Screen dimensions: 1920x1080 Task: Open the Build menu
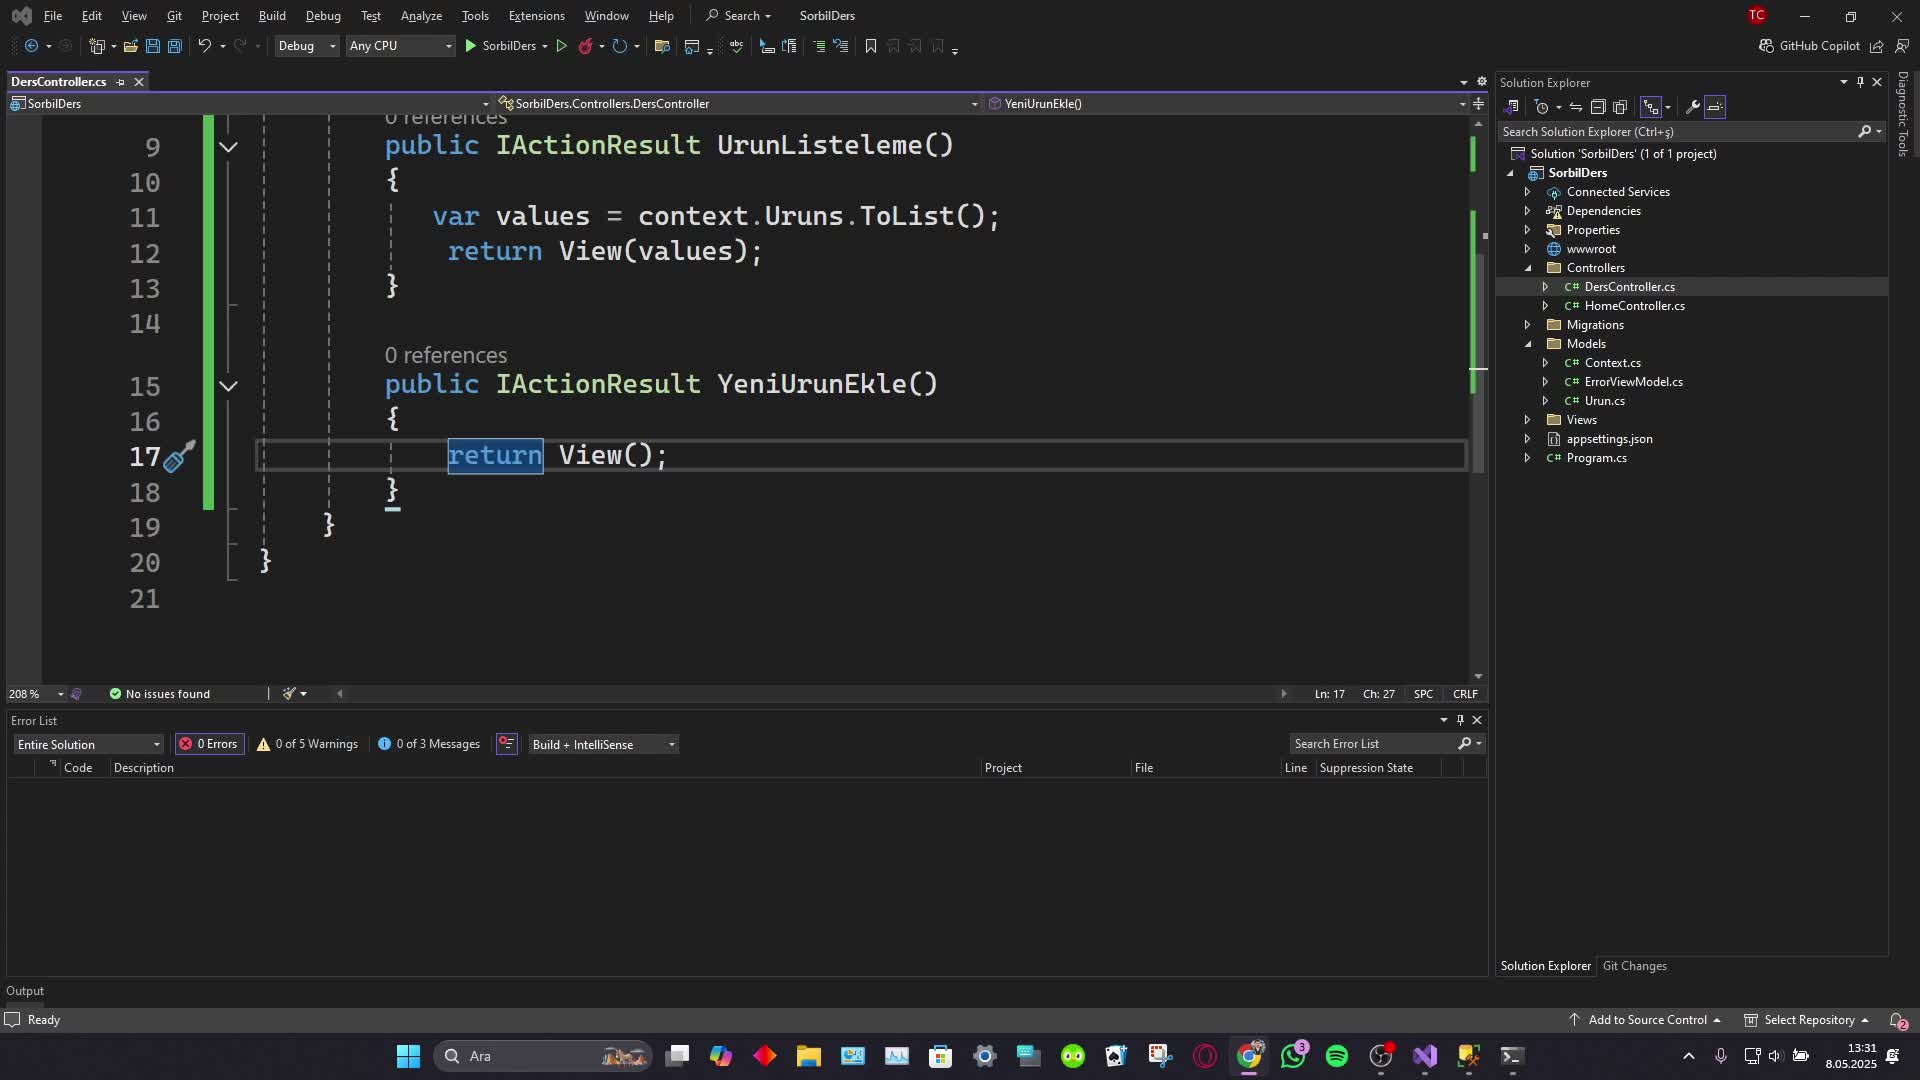(x=272, y=16)
